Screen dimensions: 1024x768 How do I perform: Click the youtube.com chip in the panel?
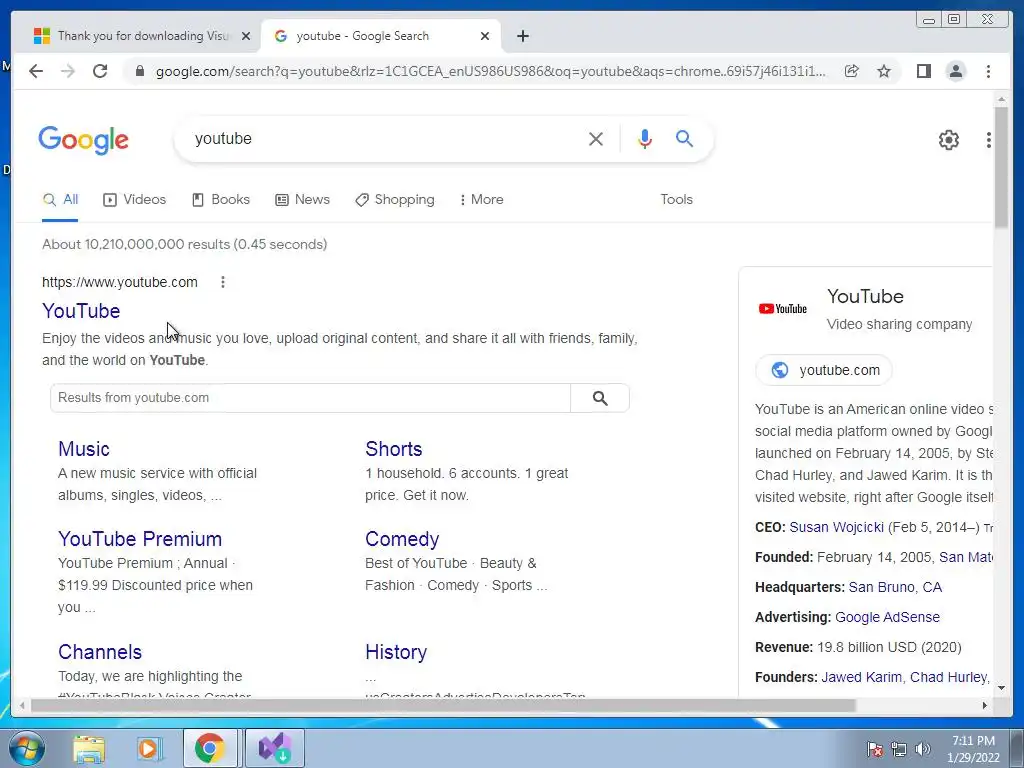[x=824, y=370]
